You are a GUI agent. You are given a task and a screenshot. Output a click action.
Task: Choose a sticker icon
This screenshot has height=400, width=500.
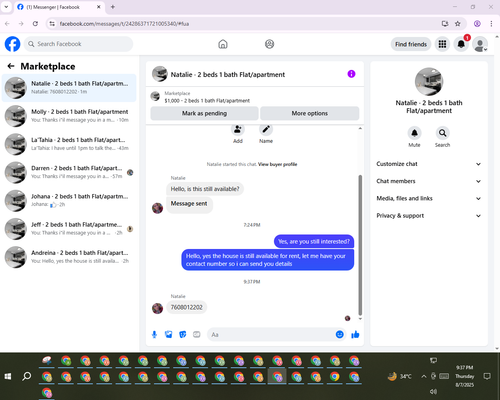[183, 334]
